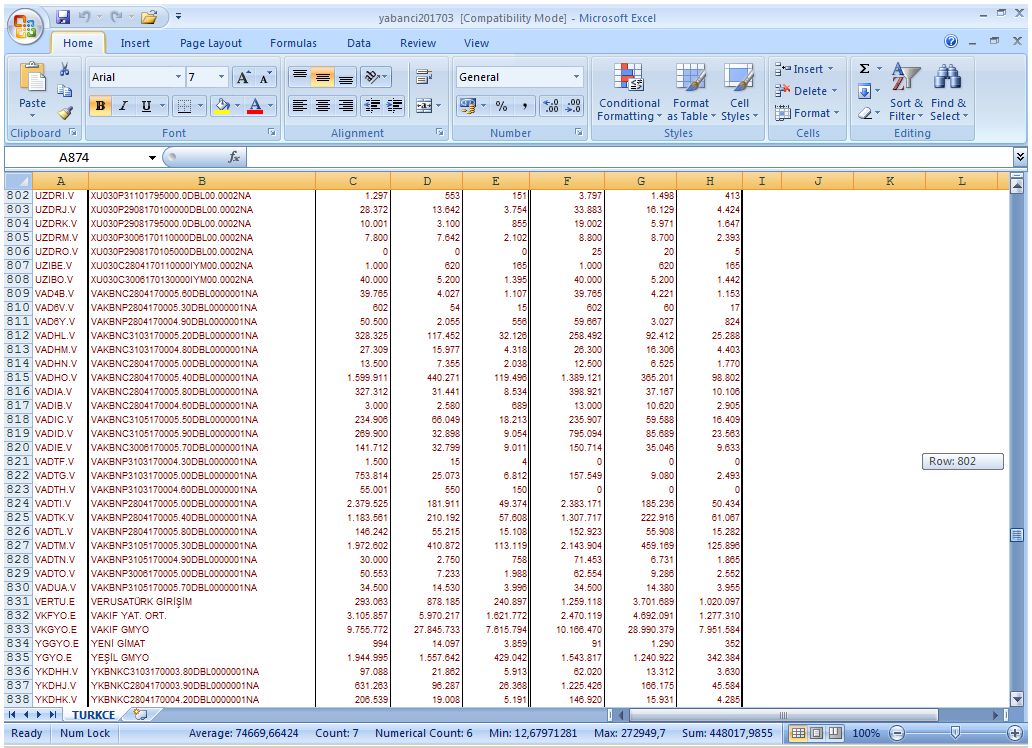Click the vertical scrollbar thumb
This screenshot has height=748, width=1032.
[1017, 535]
